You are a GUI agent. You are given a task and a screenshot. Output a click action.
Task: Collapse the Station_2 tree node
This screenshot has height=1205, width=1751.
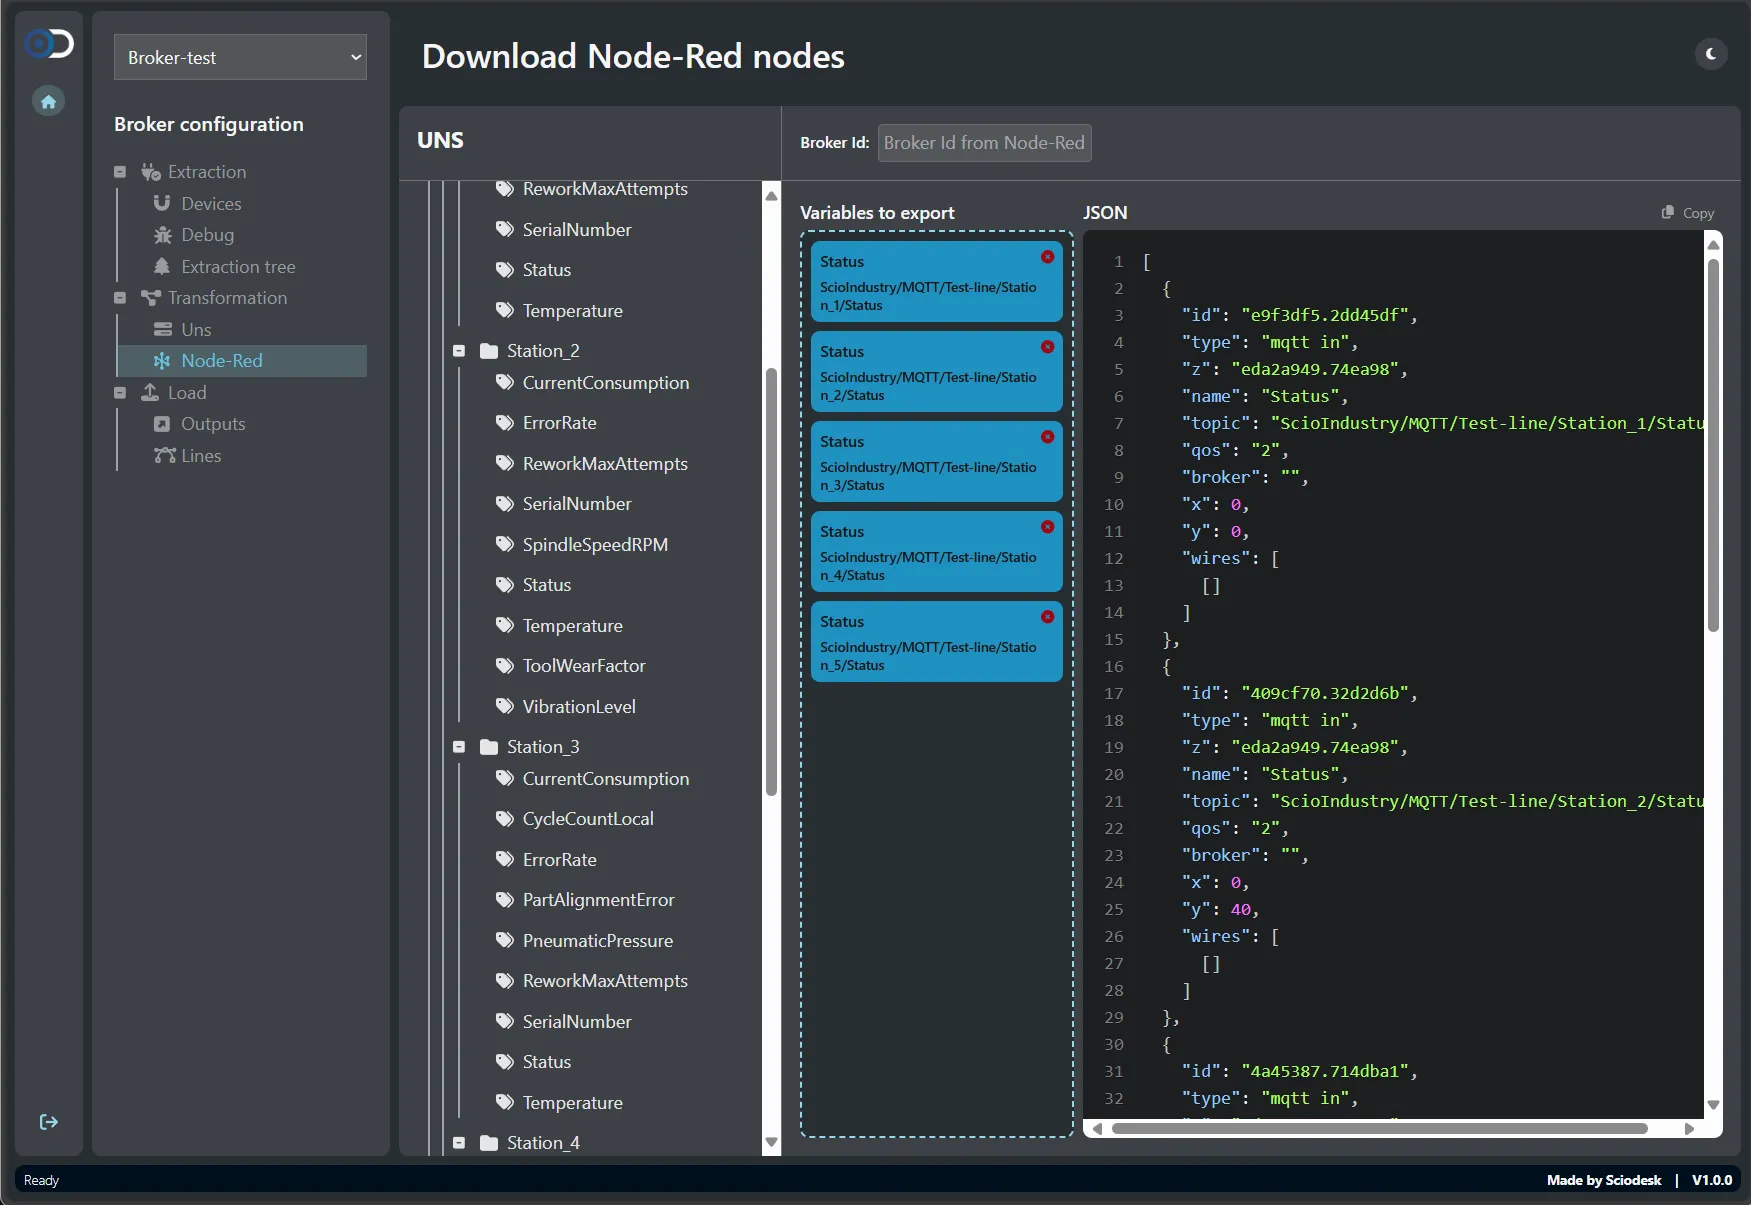coord(459,351)
